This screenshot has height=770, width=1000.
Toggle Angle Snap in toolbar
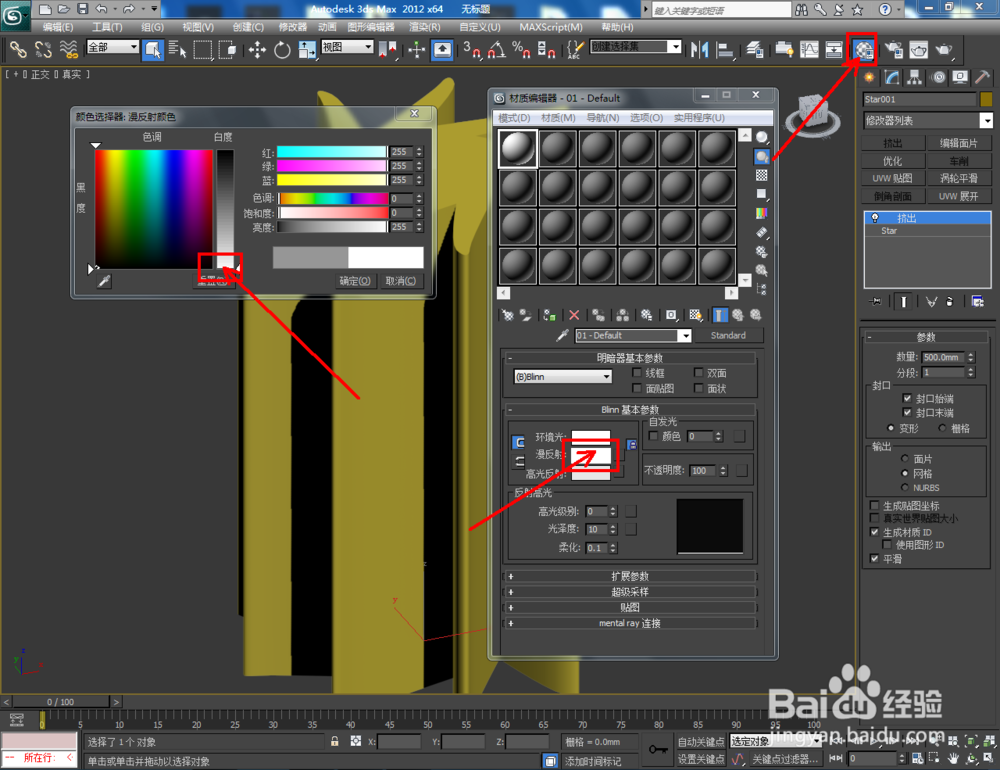pos(497,50)
